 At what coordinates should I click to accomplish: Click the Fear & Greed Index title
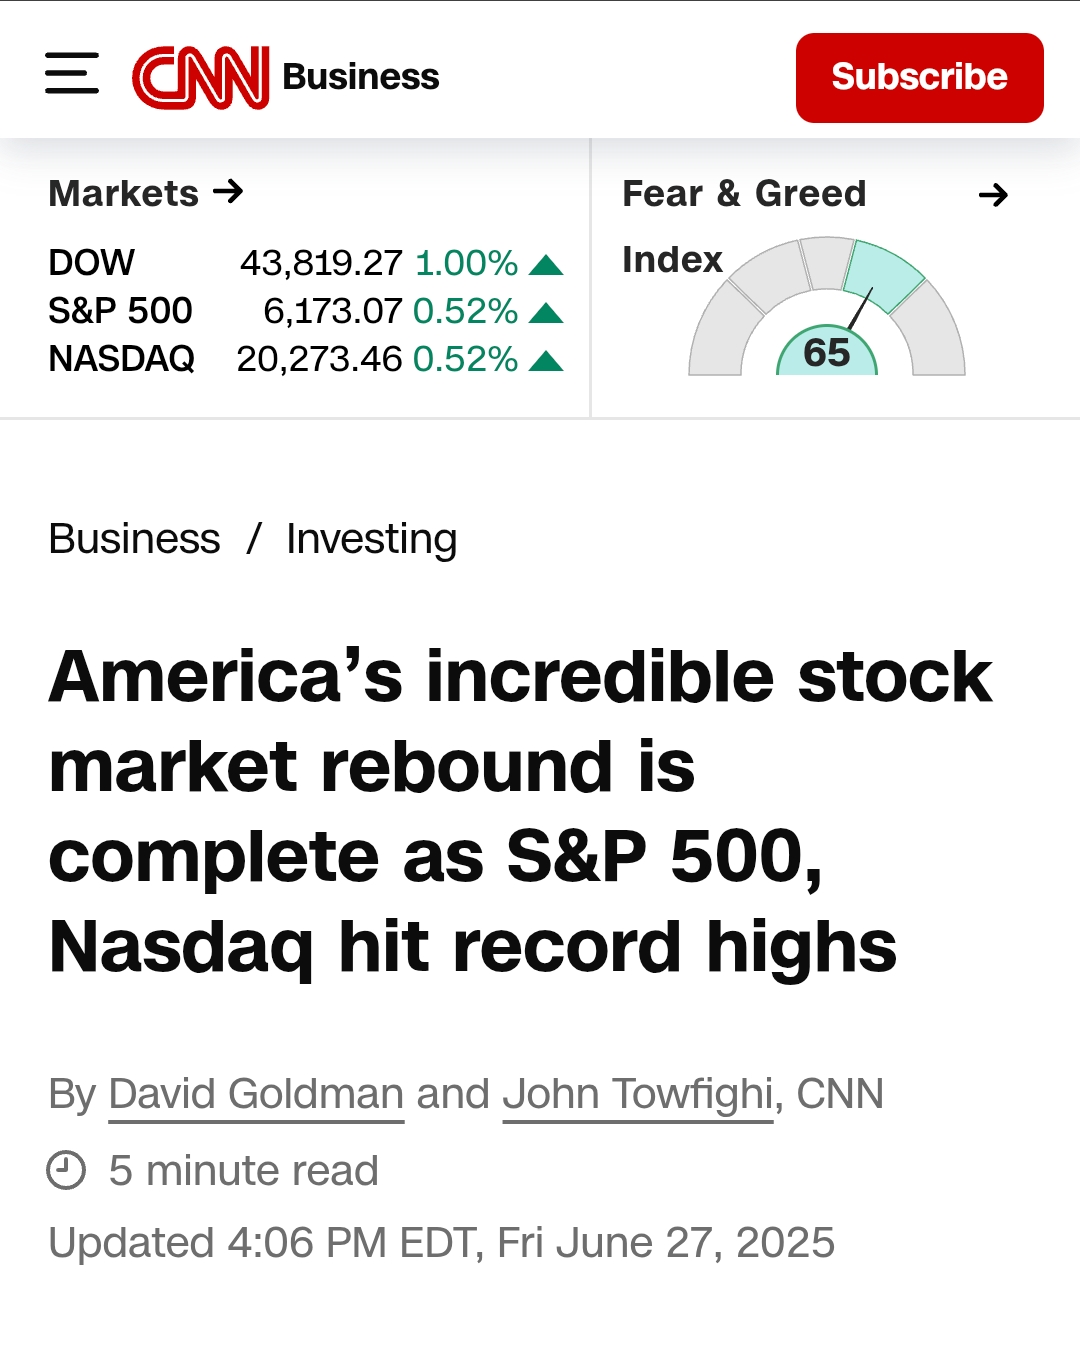coord(744,226)
